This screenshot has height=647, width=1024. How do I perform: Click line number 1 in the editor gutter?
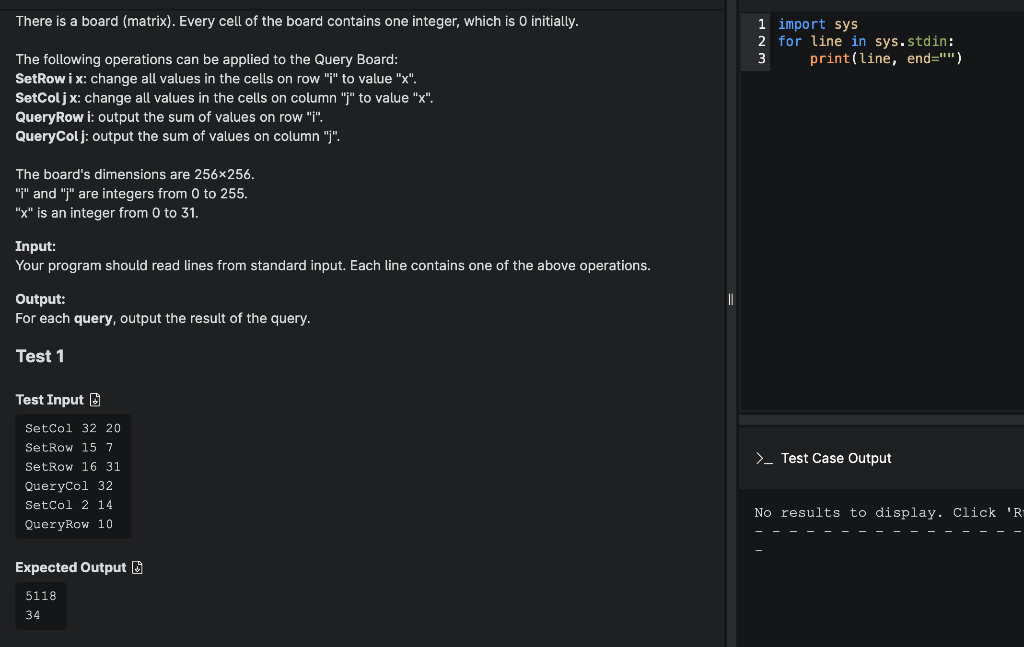761,23
